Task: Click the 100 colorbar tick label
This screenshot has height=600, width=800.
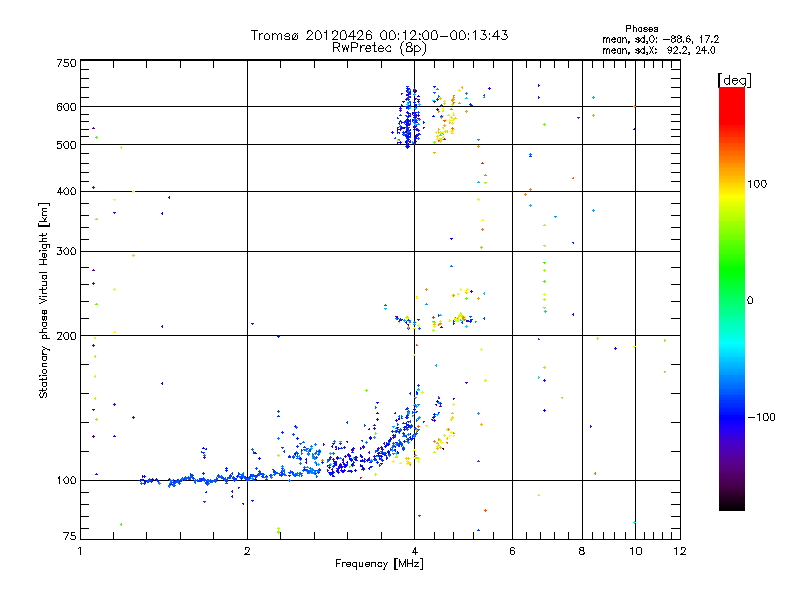Action: pos(757,184)
